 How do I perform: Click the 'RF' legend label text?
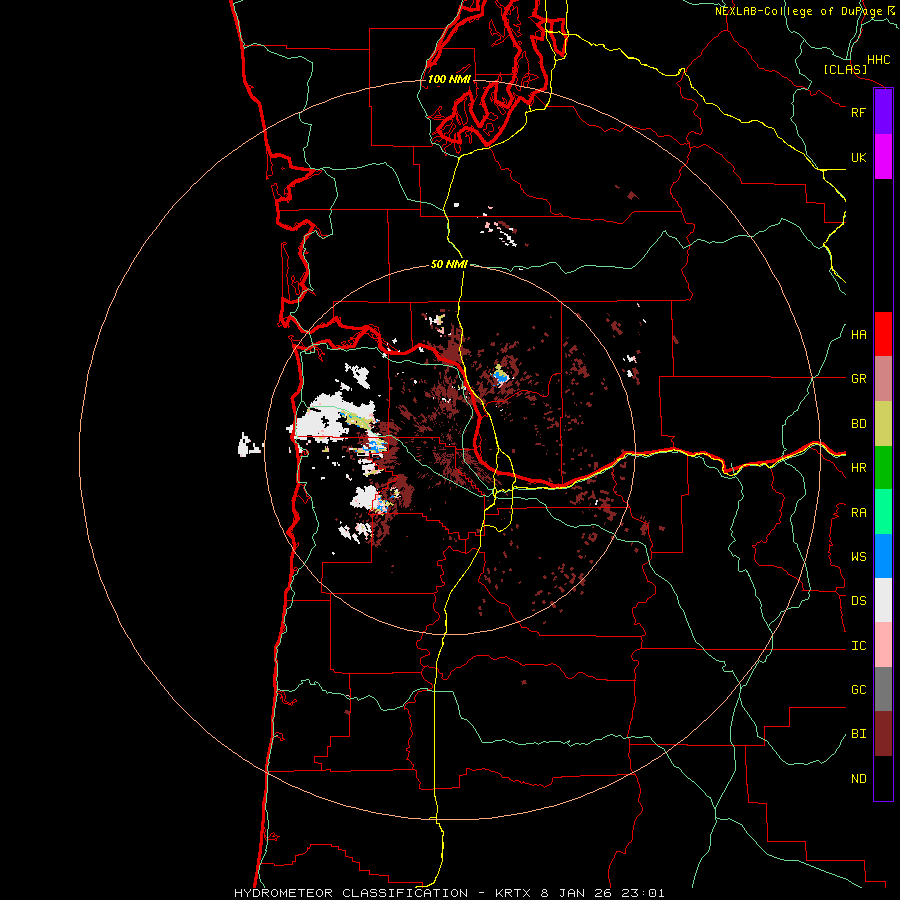point(858,112)
